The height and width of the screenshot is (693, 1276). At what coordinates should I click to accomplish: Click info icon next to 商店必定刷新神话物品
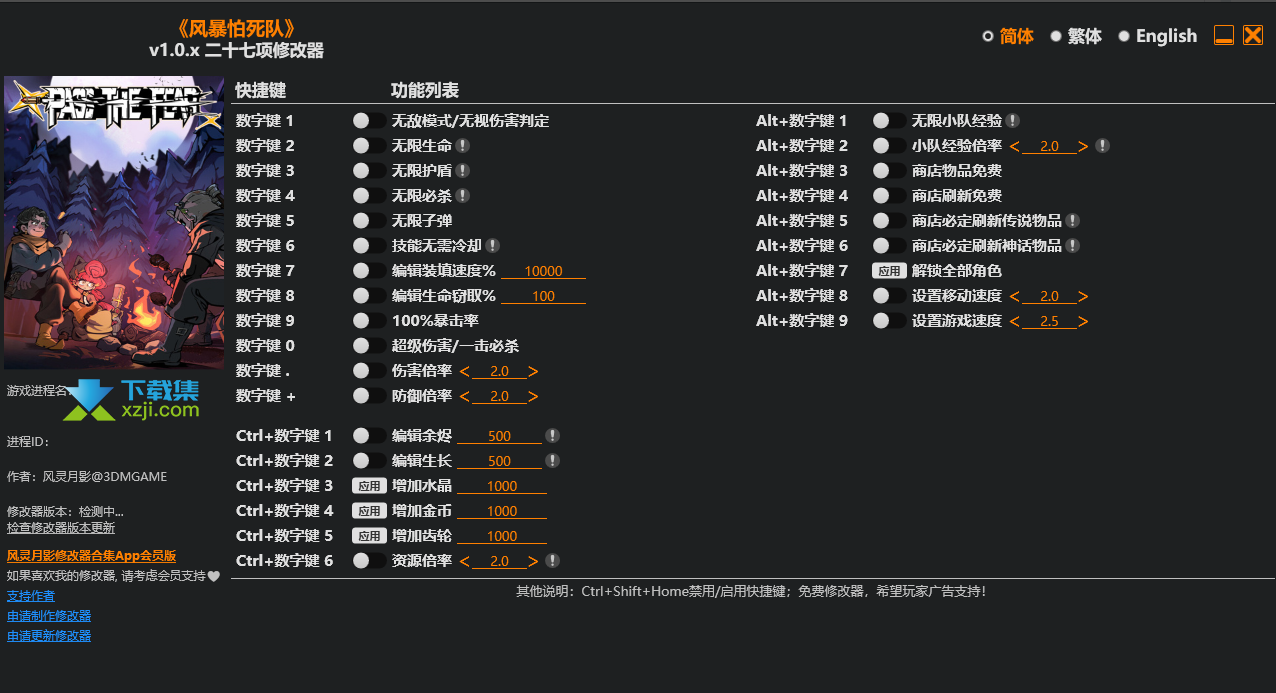tap(1072, 246)
